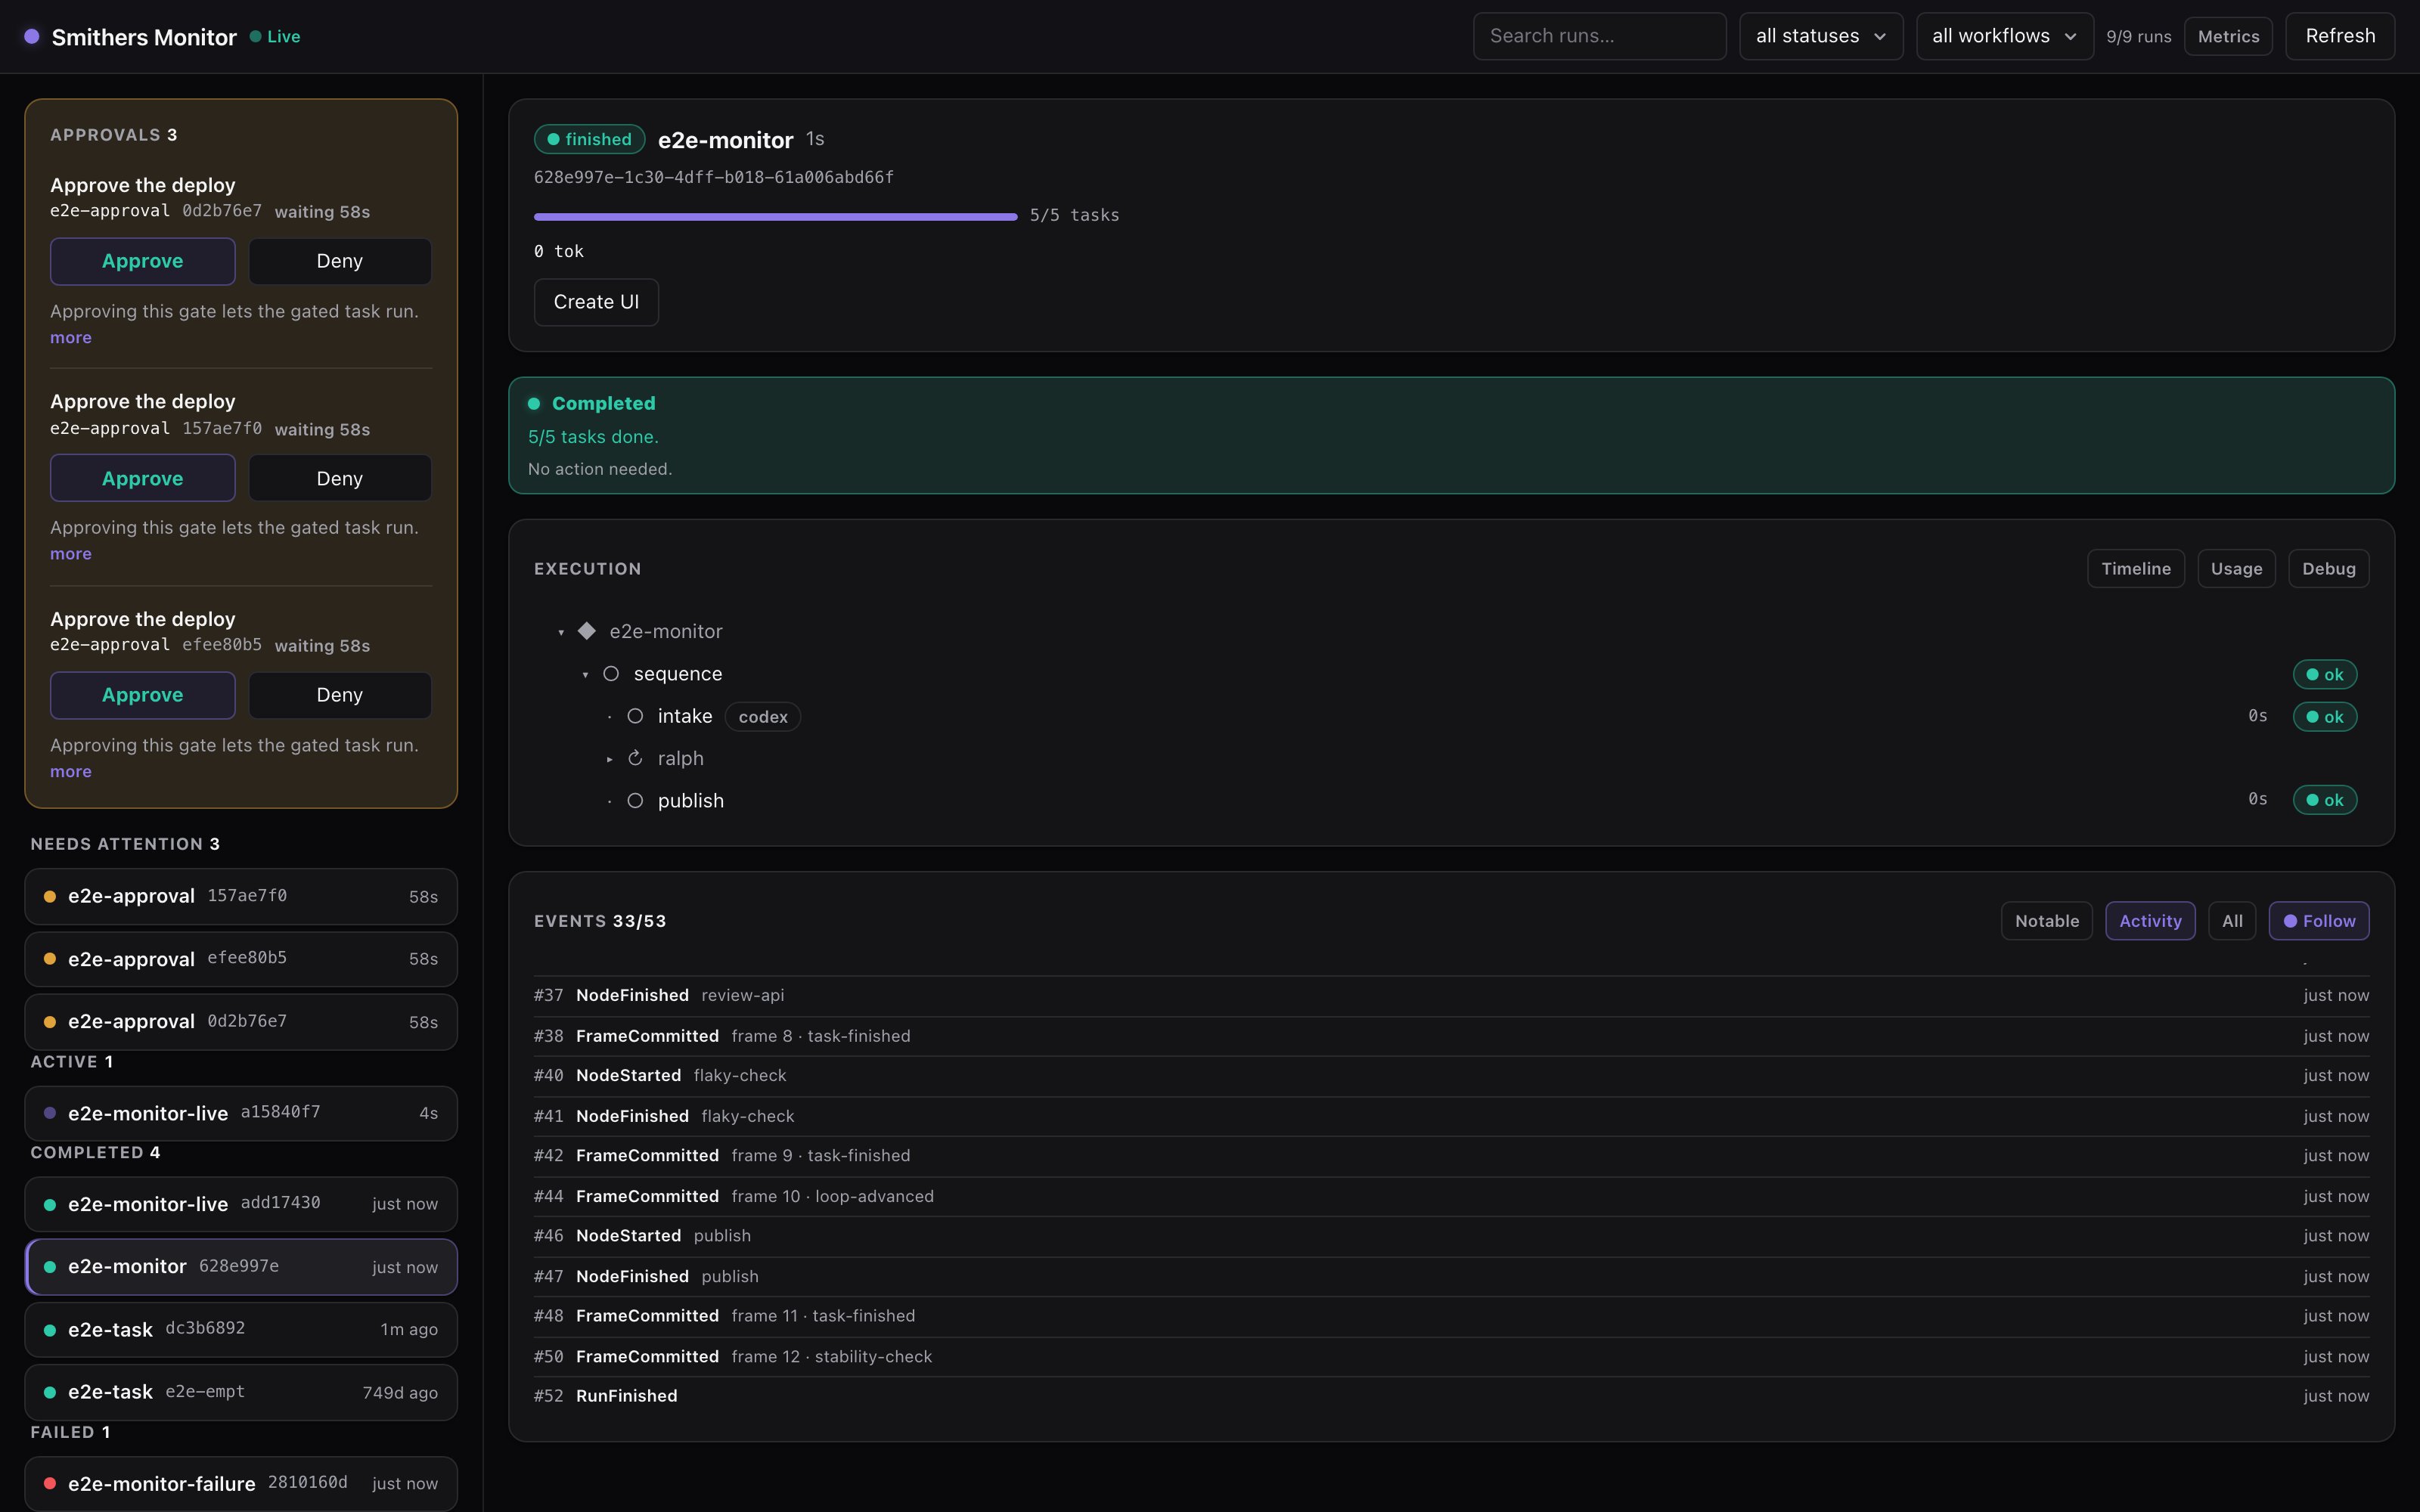Focus the Search runs field
The image size is (2420, 1512).
point(1599,36)
